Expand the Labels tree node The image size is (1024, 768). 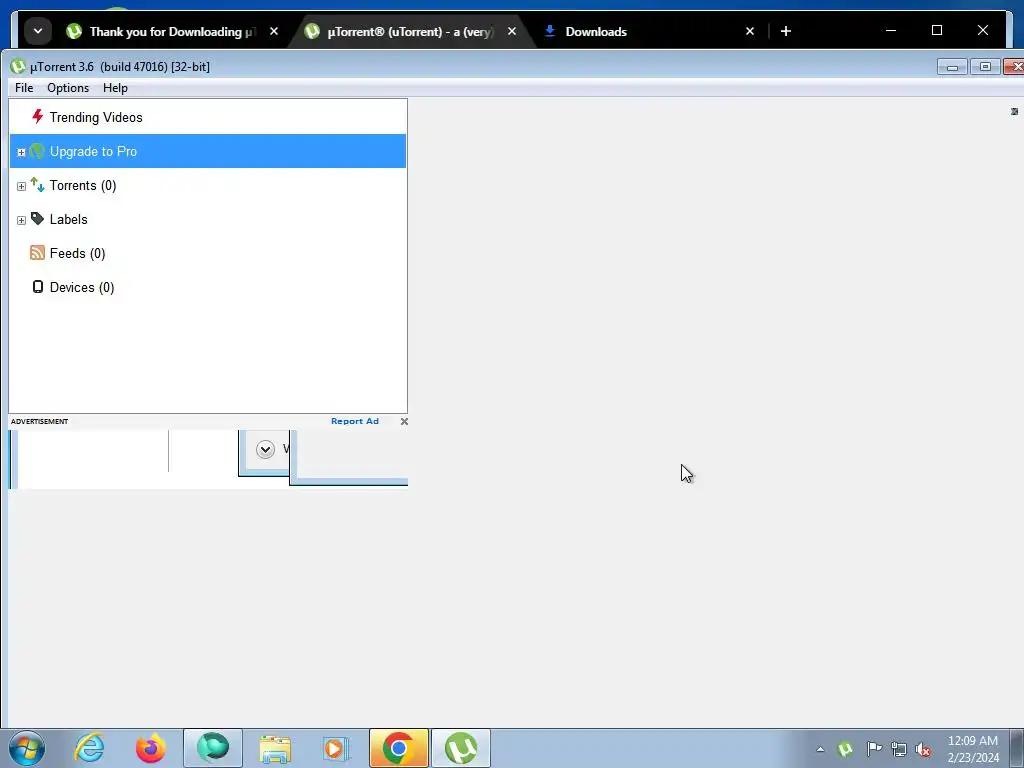coord(21,220)
